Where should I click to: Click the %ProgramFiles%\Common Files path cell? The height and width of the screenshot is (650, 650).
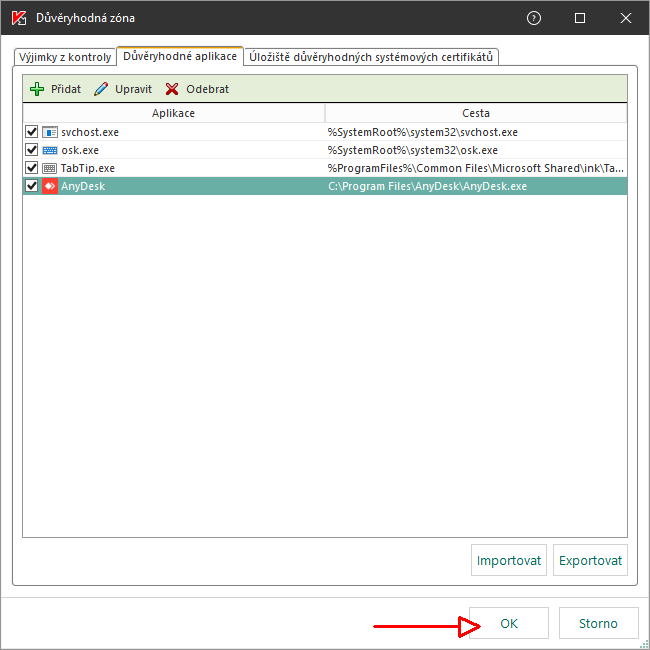click(475, 168)
